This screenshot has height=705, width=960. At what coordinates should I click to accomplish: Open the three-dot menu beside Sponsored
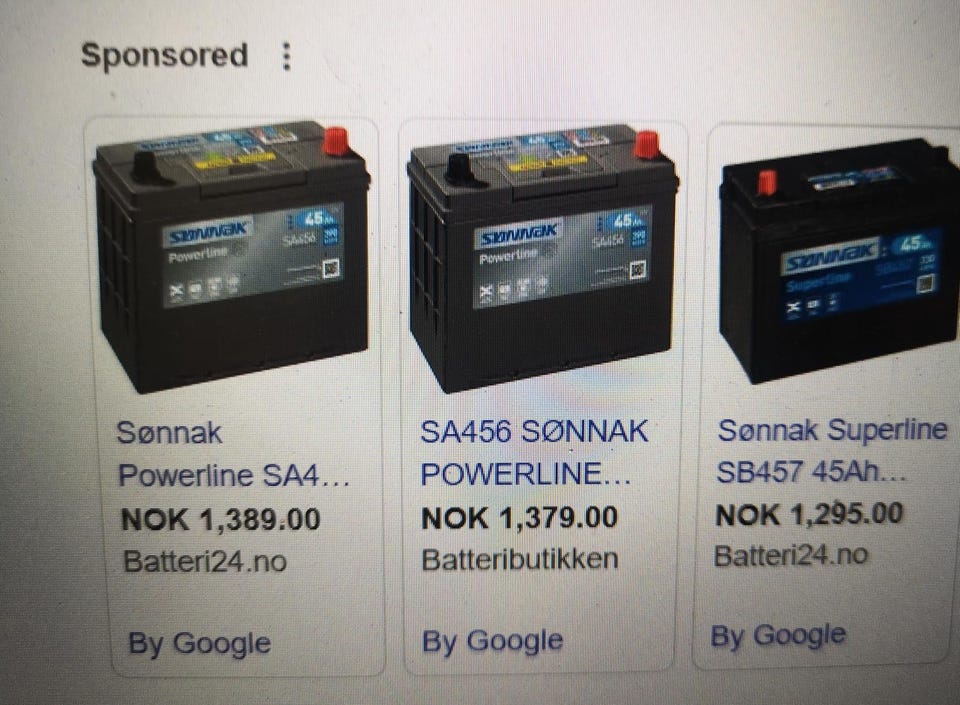[287, 56]
